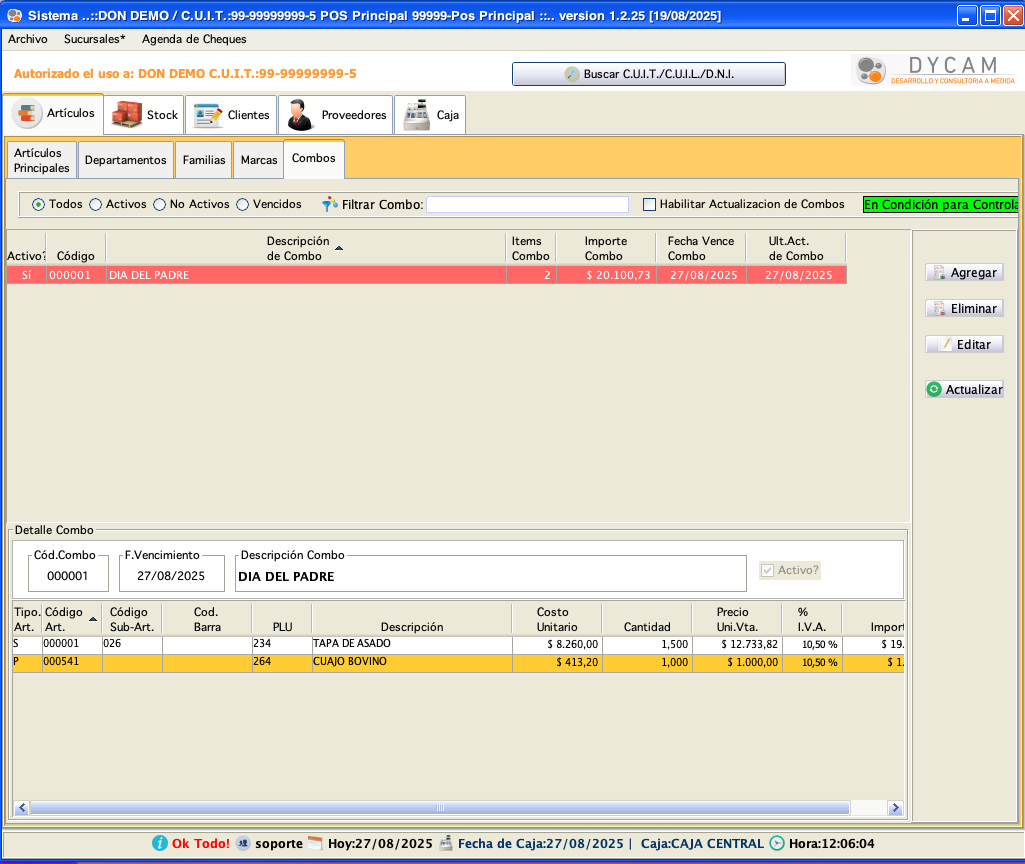This screenshot has height=864, width=1025.
Task: Open the Caja cash register tab
Action: point(430,115)
